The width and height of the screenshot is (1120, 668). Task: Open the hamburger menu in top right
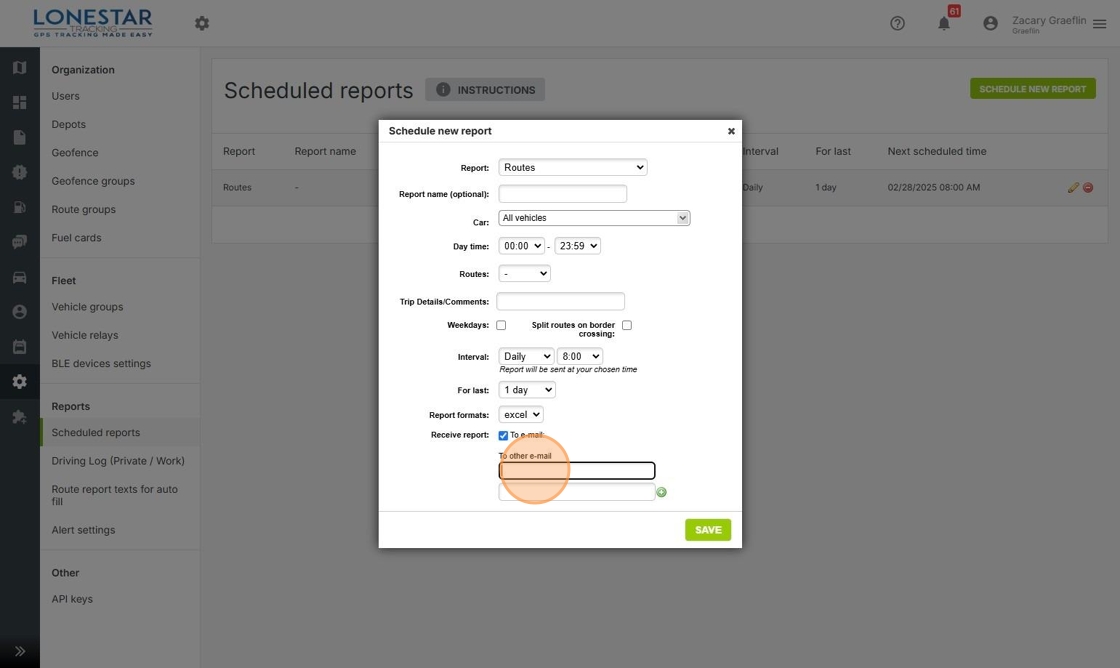[x=1099, y=24]
